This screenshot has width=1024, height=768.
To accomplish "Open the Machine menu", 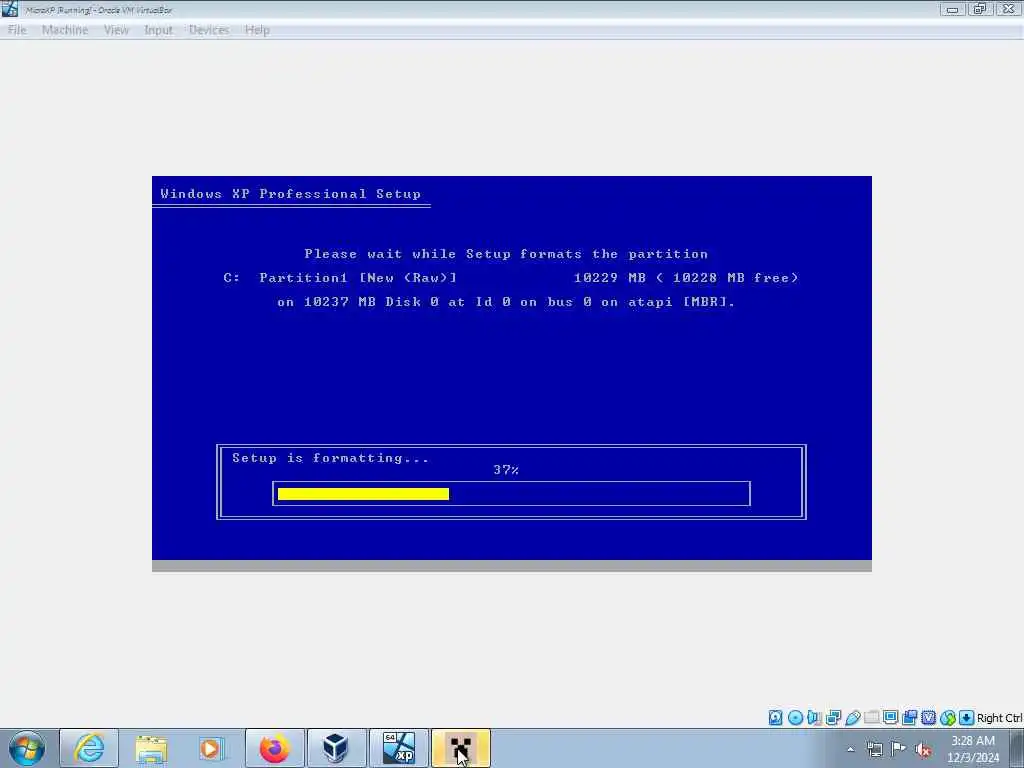I will coord(65,30).
